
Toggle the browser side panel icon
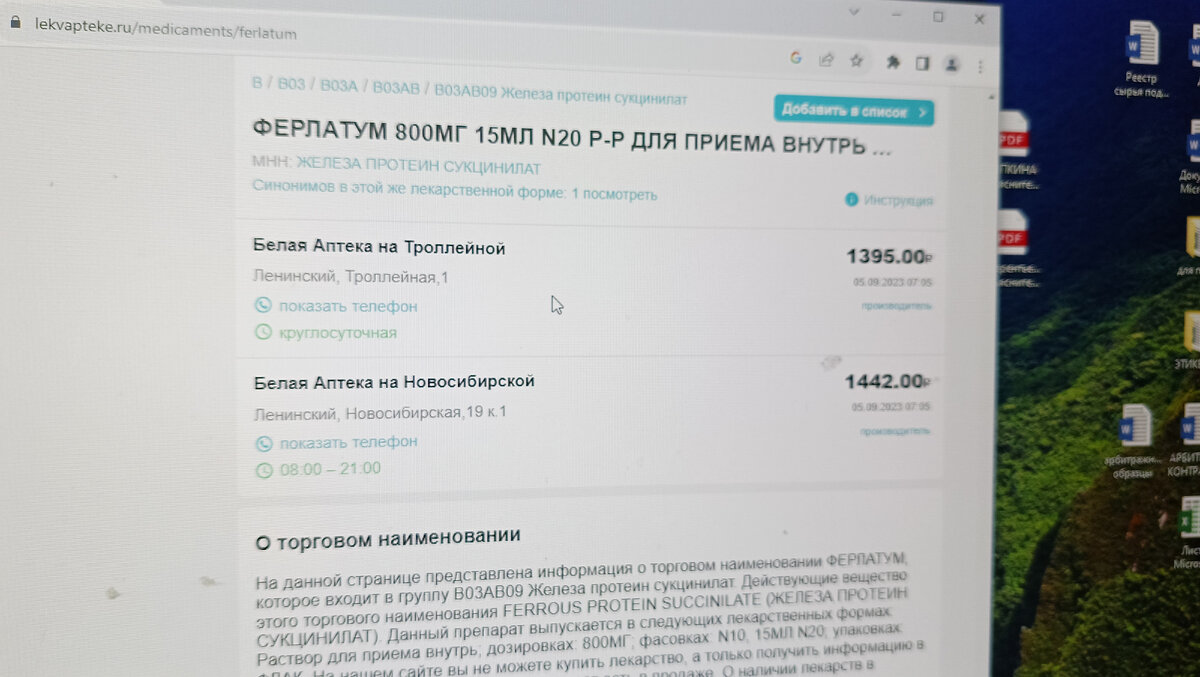coord(923,63)
